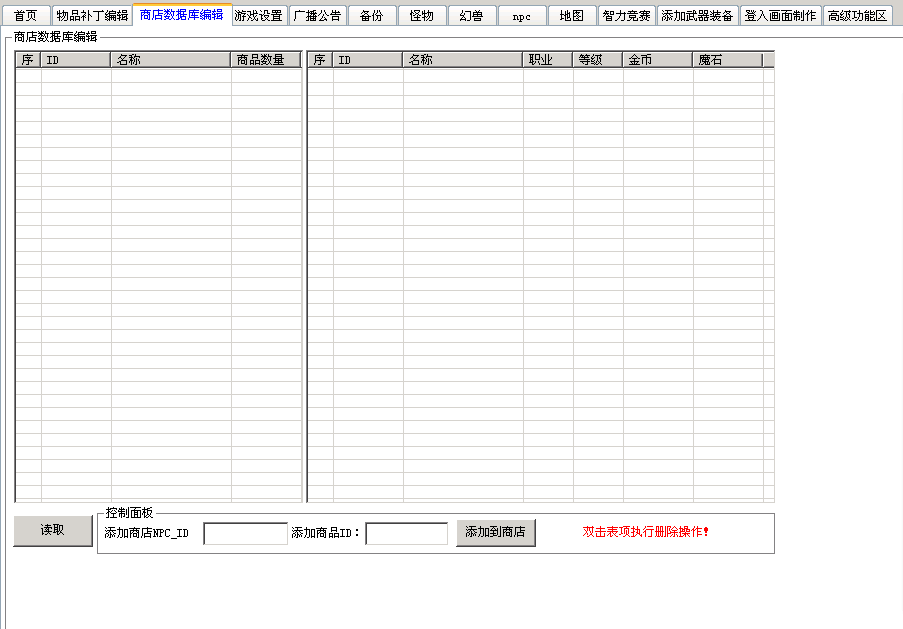Switch to the 物品补丁编辑 tab
Image resolution: width=903 pixels, height=629 pixels.
(92, 16)
